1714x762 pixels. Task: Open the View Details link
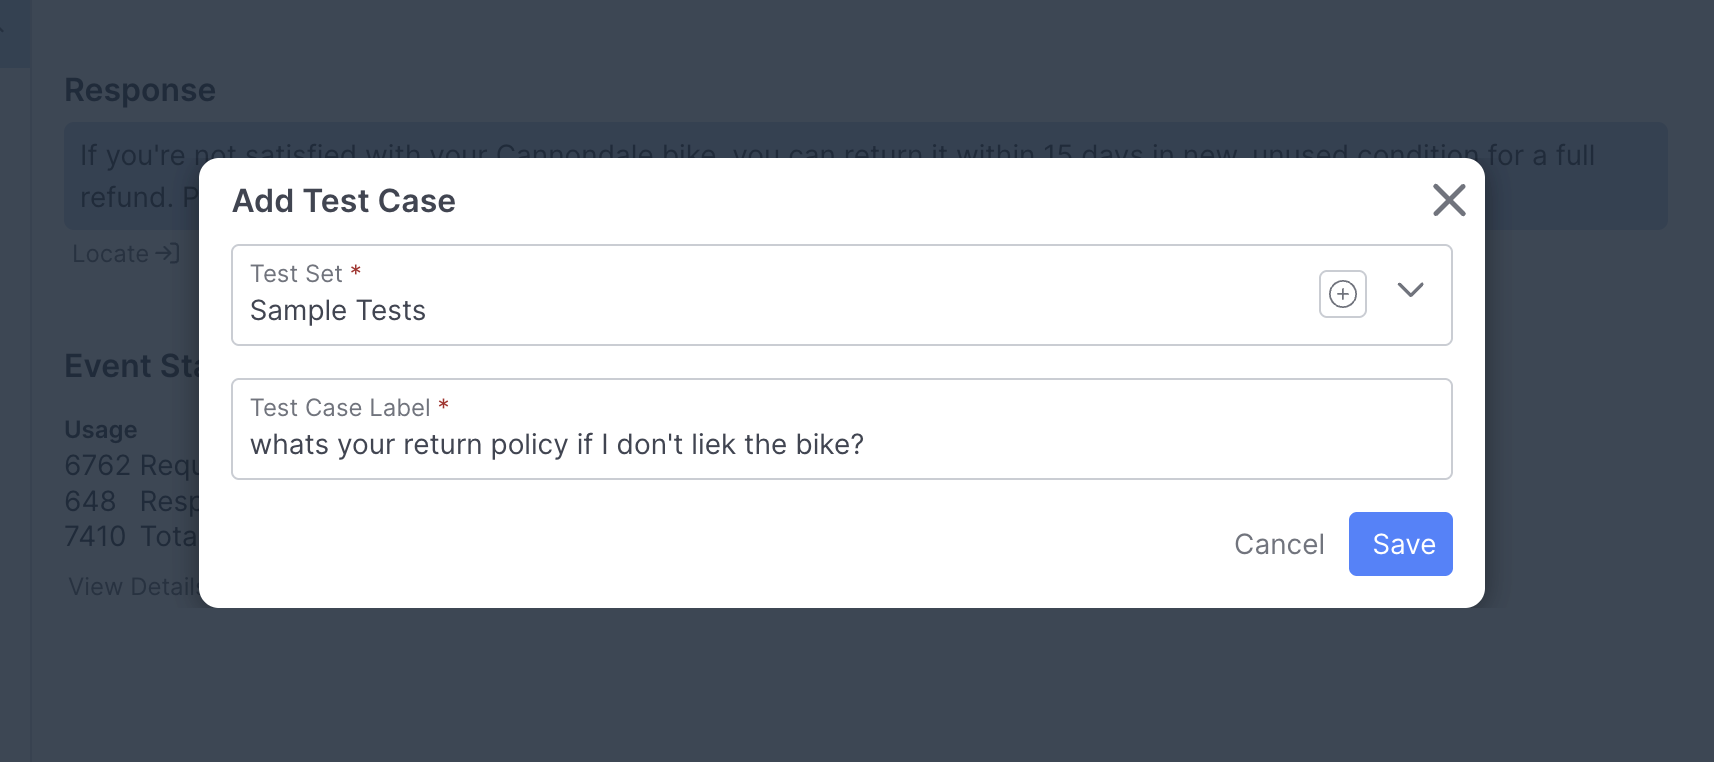coord(130,587)
